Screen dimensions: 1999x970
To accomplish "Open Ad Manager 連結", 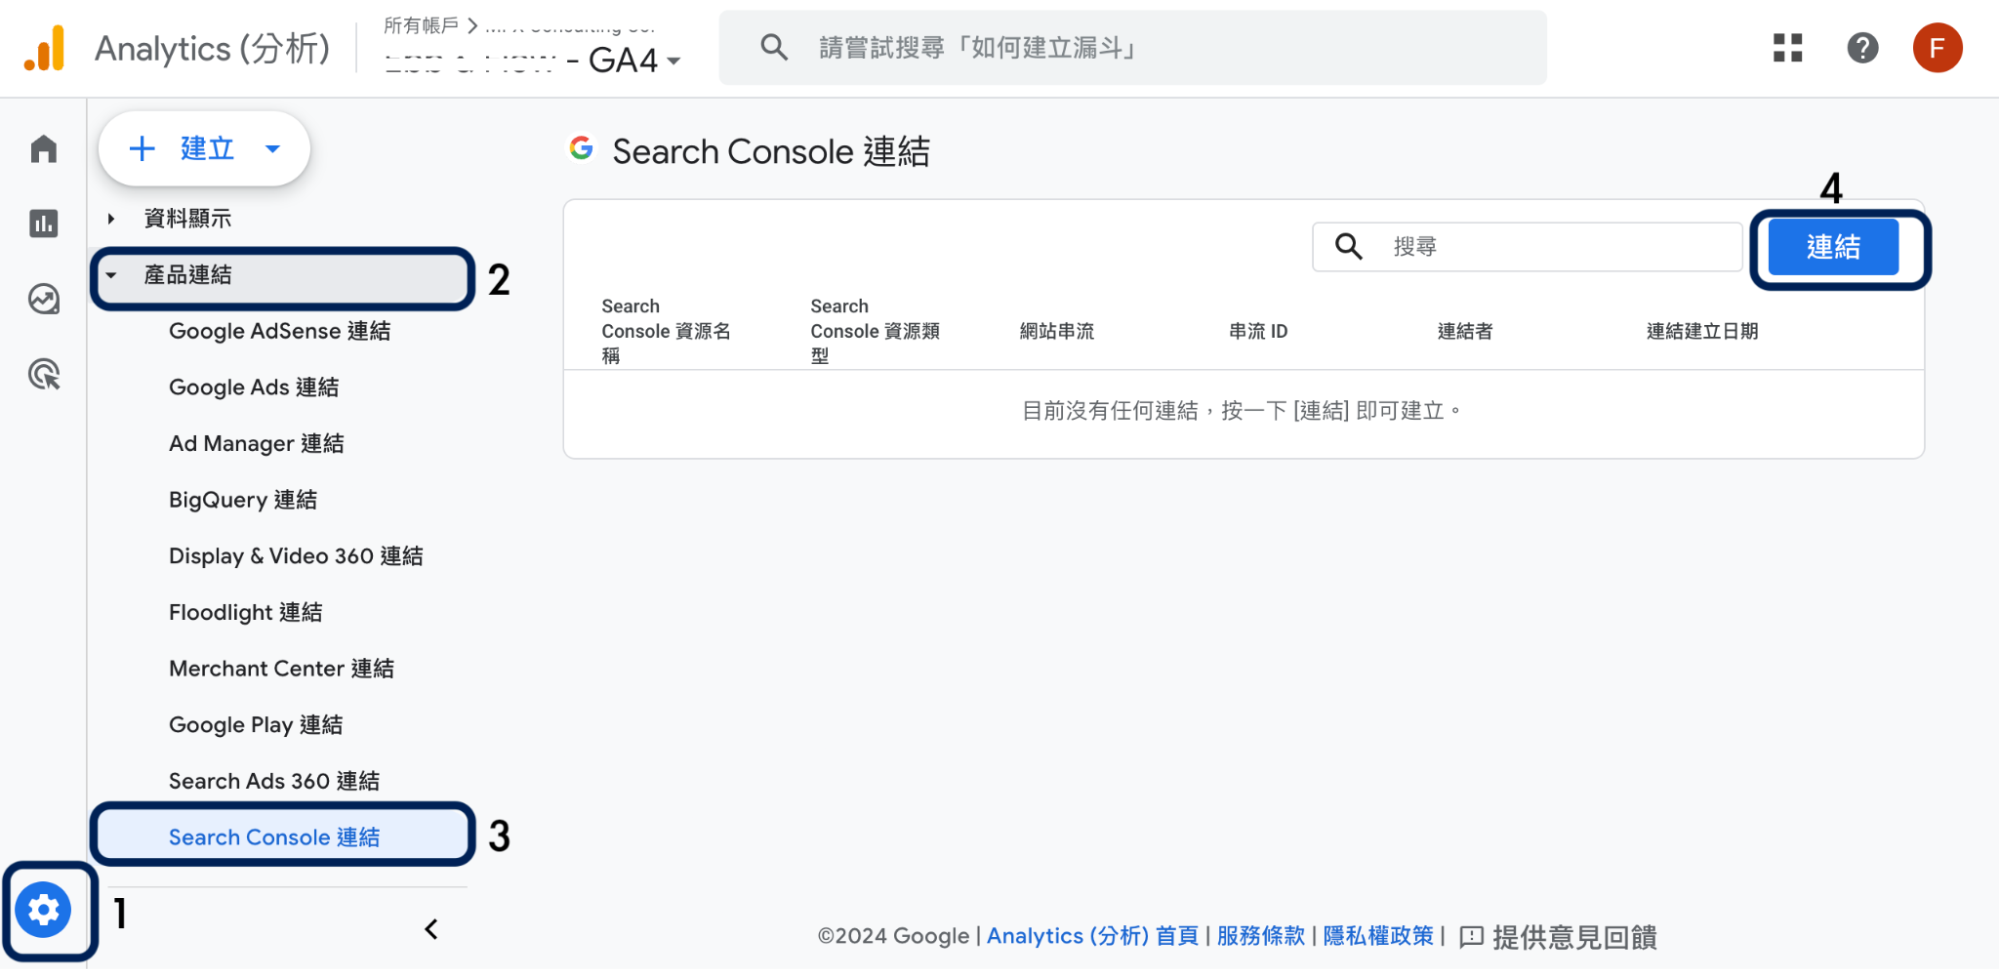I will (x=256, y=443).
